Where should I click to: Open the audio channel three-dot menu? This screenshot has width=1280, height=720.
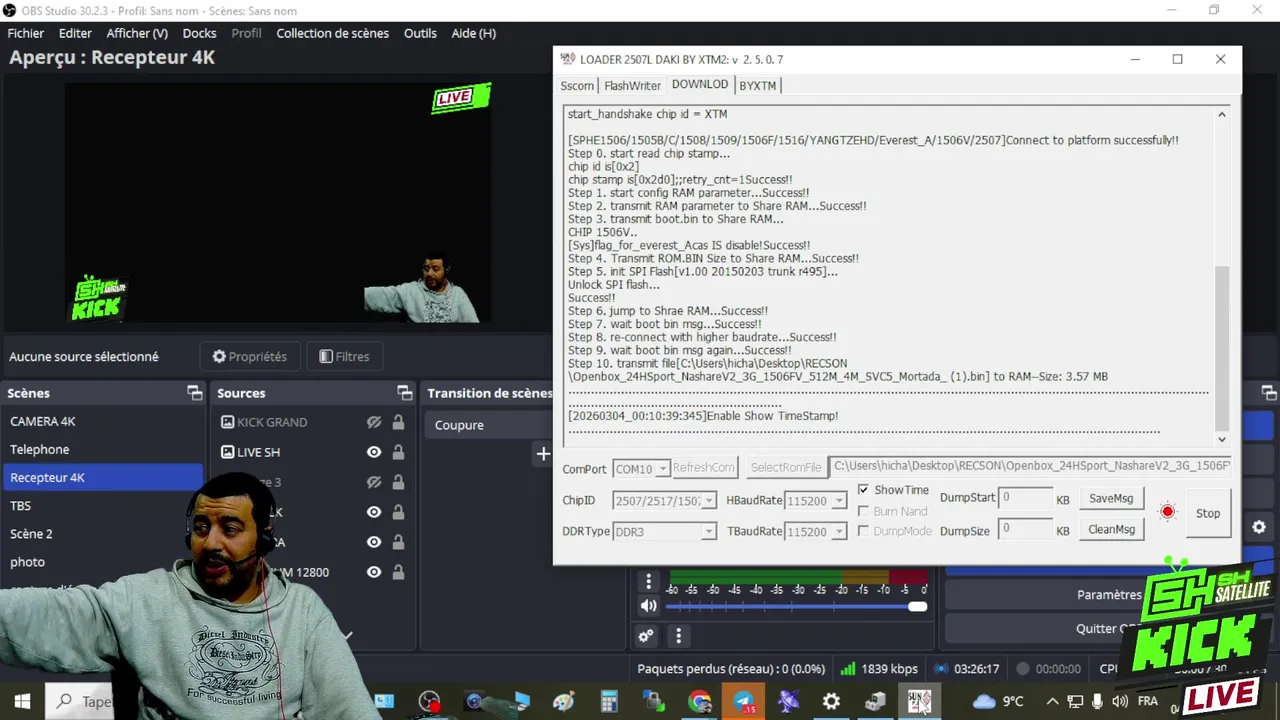(x=648, y=582)
